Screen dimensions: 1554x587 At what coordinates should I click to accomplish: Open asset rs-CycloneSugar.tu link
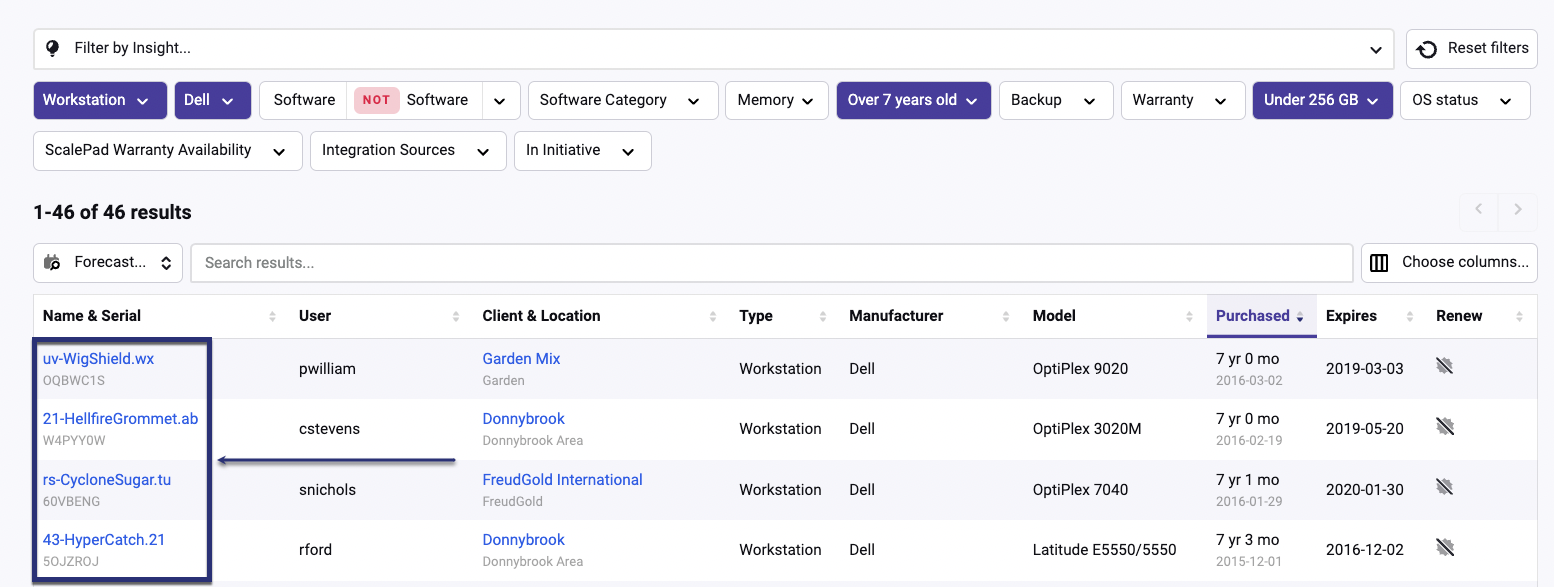pos(107,480)
